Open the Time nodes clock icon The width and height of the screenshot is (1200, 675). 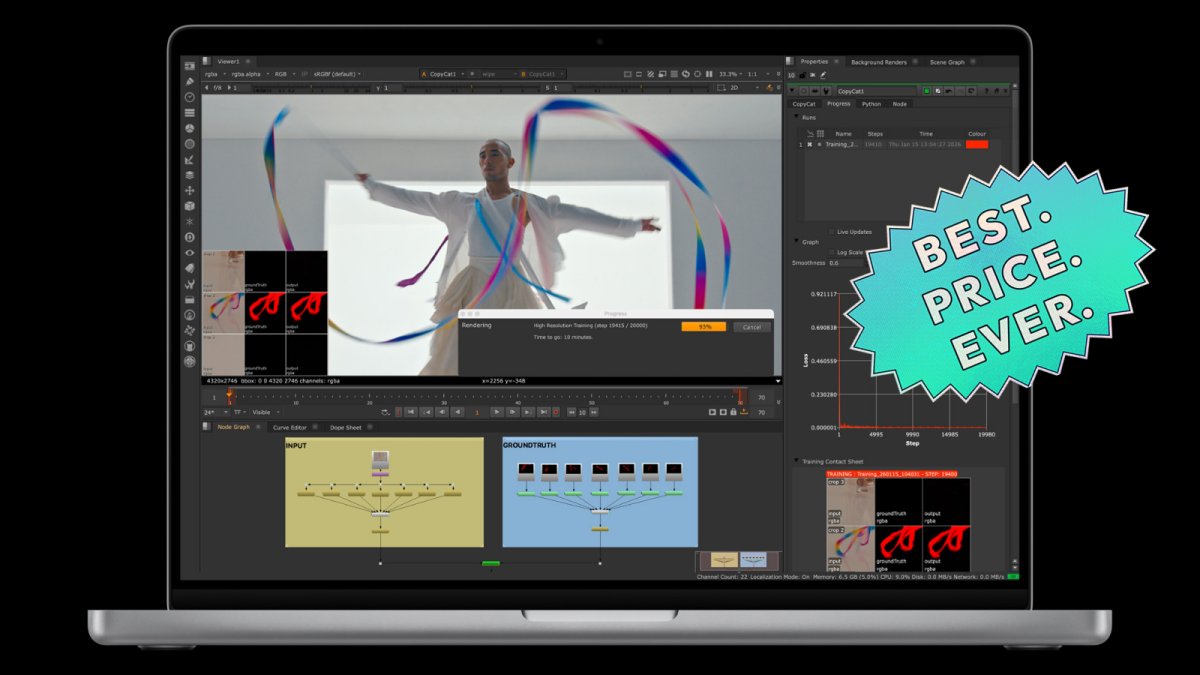click(189, 96)
